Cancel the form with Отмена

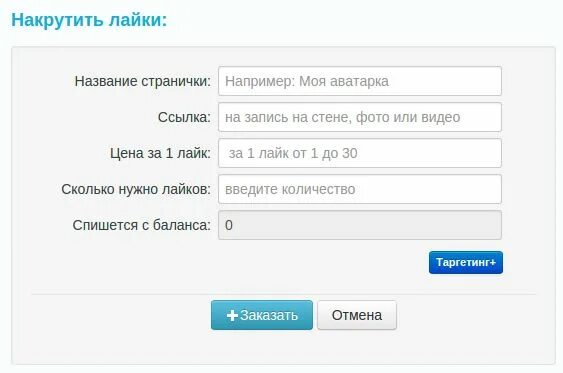(x=357, y=315)
